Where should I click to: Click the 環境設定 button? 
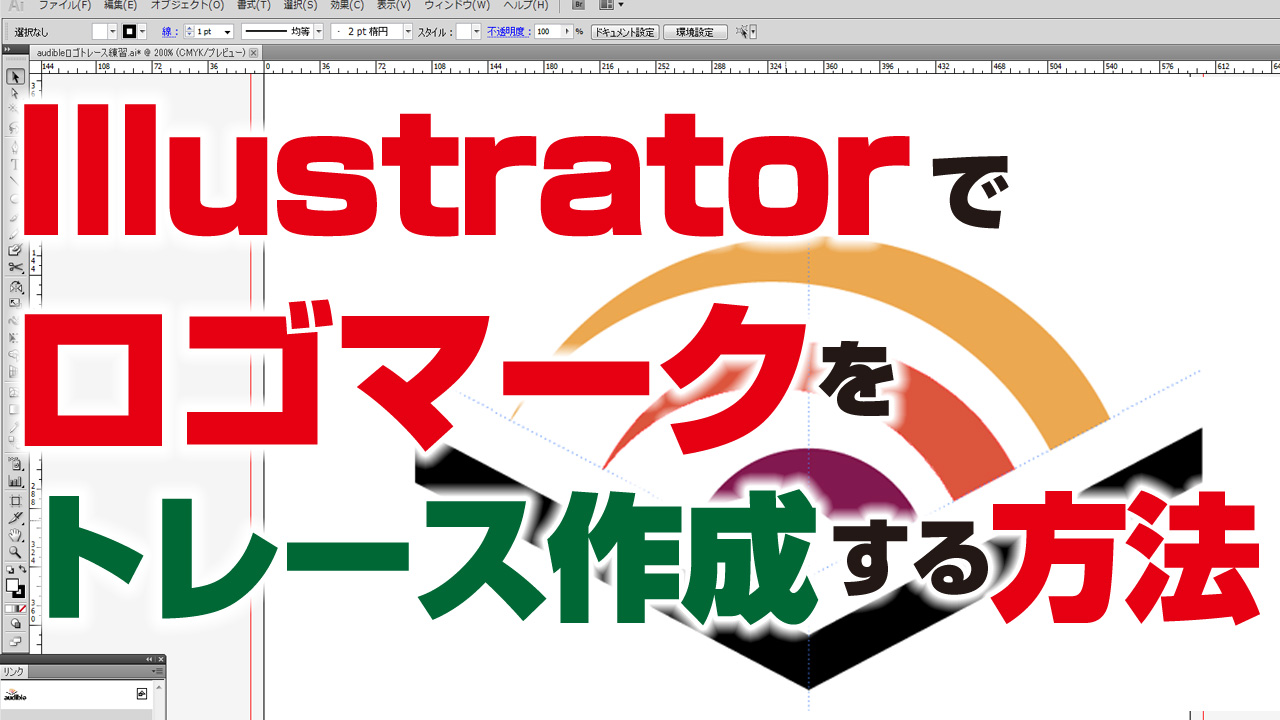695,32
